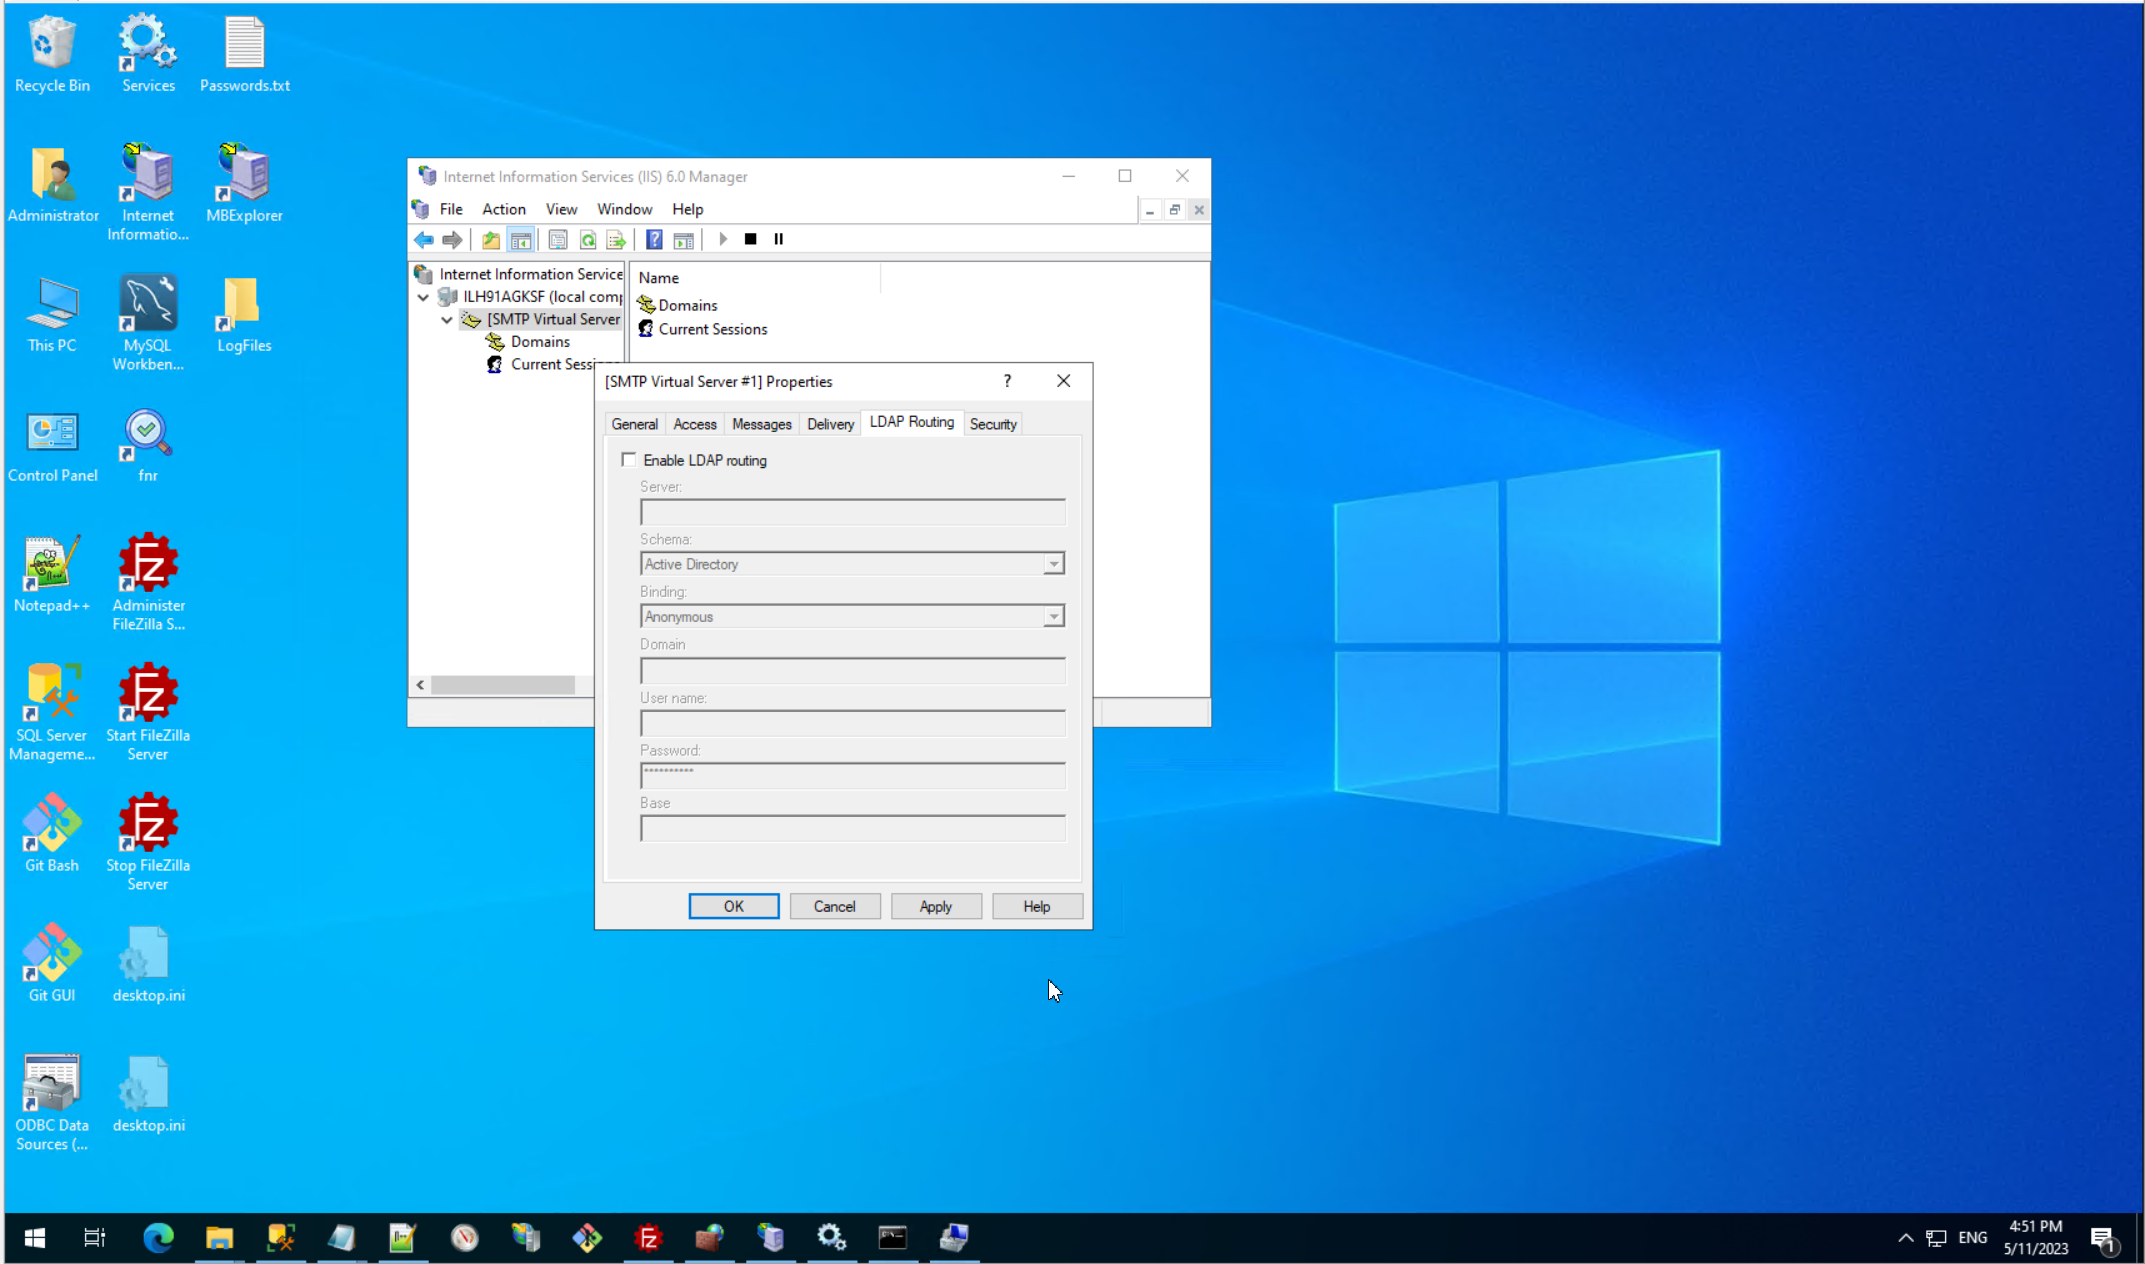Open FileZilla from the taskbar
Screen dimensions: 2145x1264
tap(648, 1238)
